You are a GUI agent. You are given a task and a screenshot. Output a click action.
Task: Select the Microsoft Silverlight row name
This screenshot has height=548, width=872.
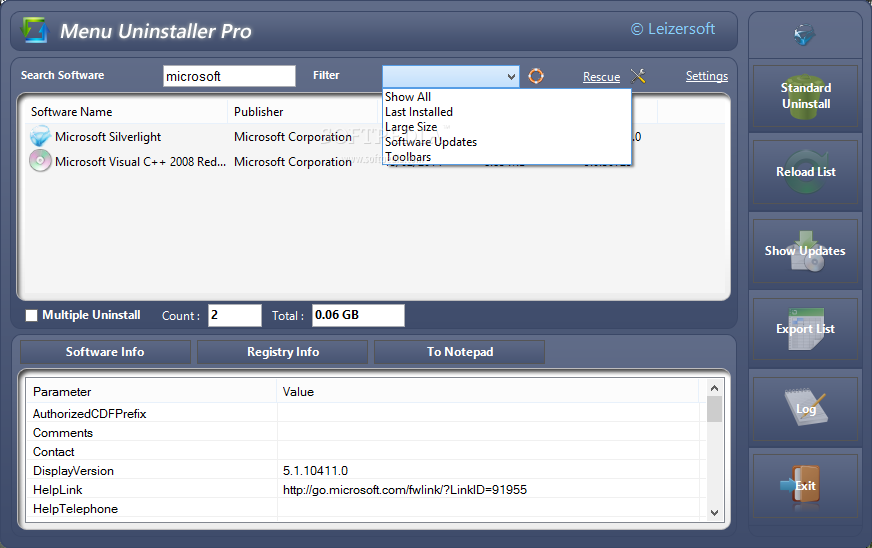coord(108,137)
